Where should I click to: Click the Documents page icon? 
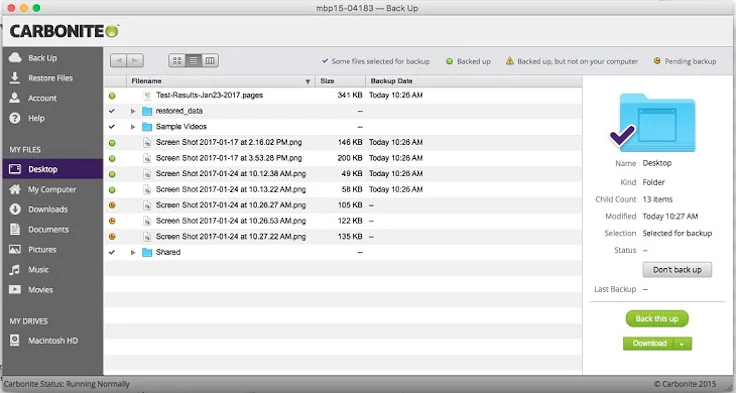pyautogui.click(x=15, y=229)
